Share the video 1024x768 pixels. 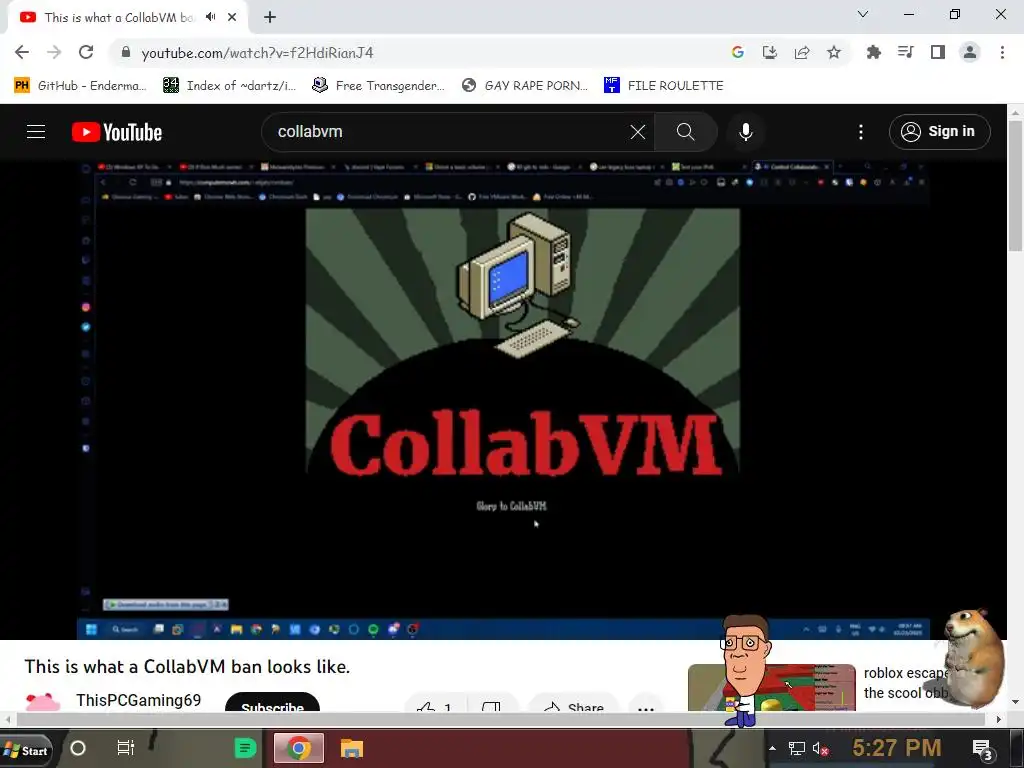(x=573, y=705)
